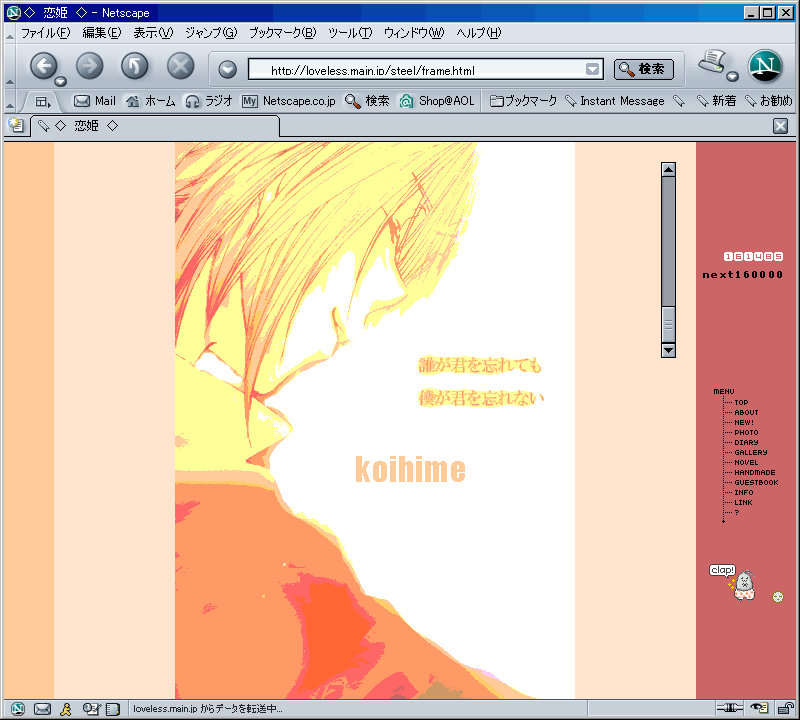Image resolution: width=800 pixels, height=720 pixels.
Task: Open the お勧め bookmark on personal toolbar
Action: pyautogui.click(x=768, y=101)
